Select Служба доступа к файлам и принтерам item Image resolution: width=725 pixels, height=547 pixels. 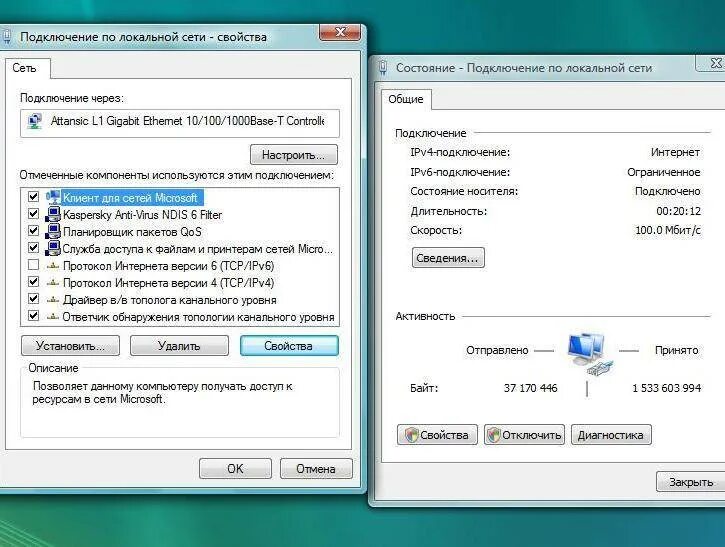click(197, 249)
